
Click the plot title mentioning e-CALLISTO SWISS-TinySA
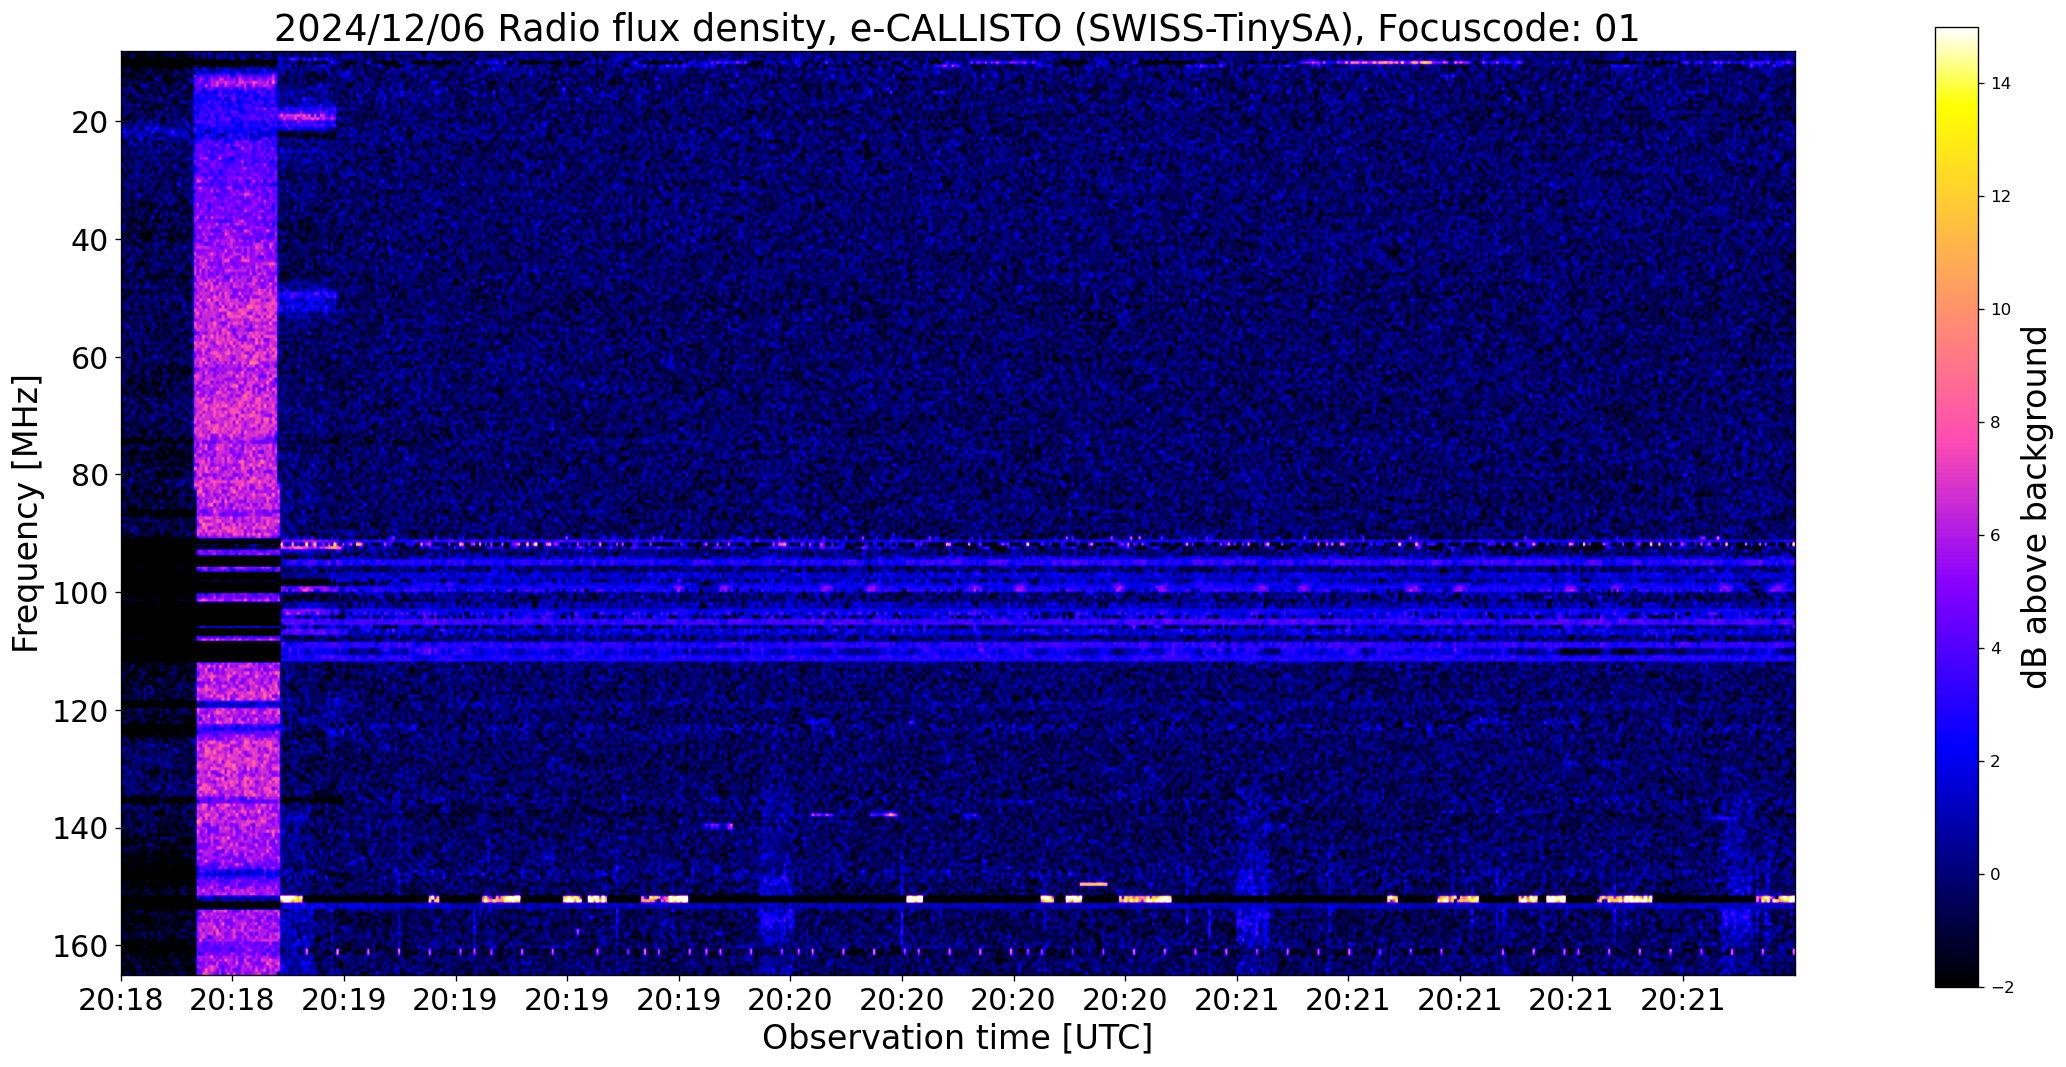point(957,28)
